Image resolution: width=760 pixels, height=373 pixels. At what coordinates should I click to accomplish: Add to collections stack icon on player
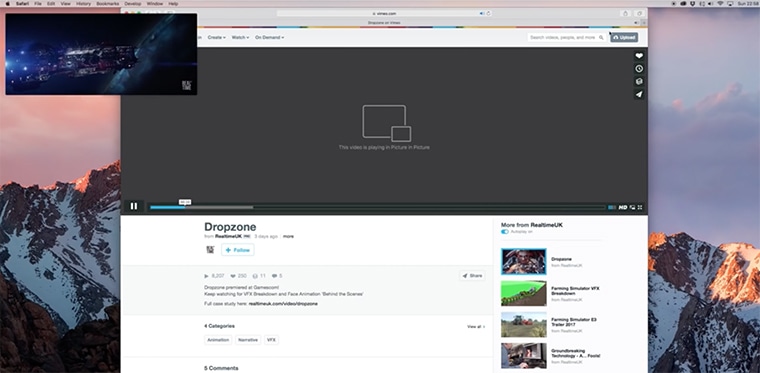639,81
